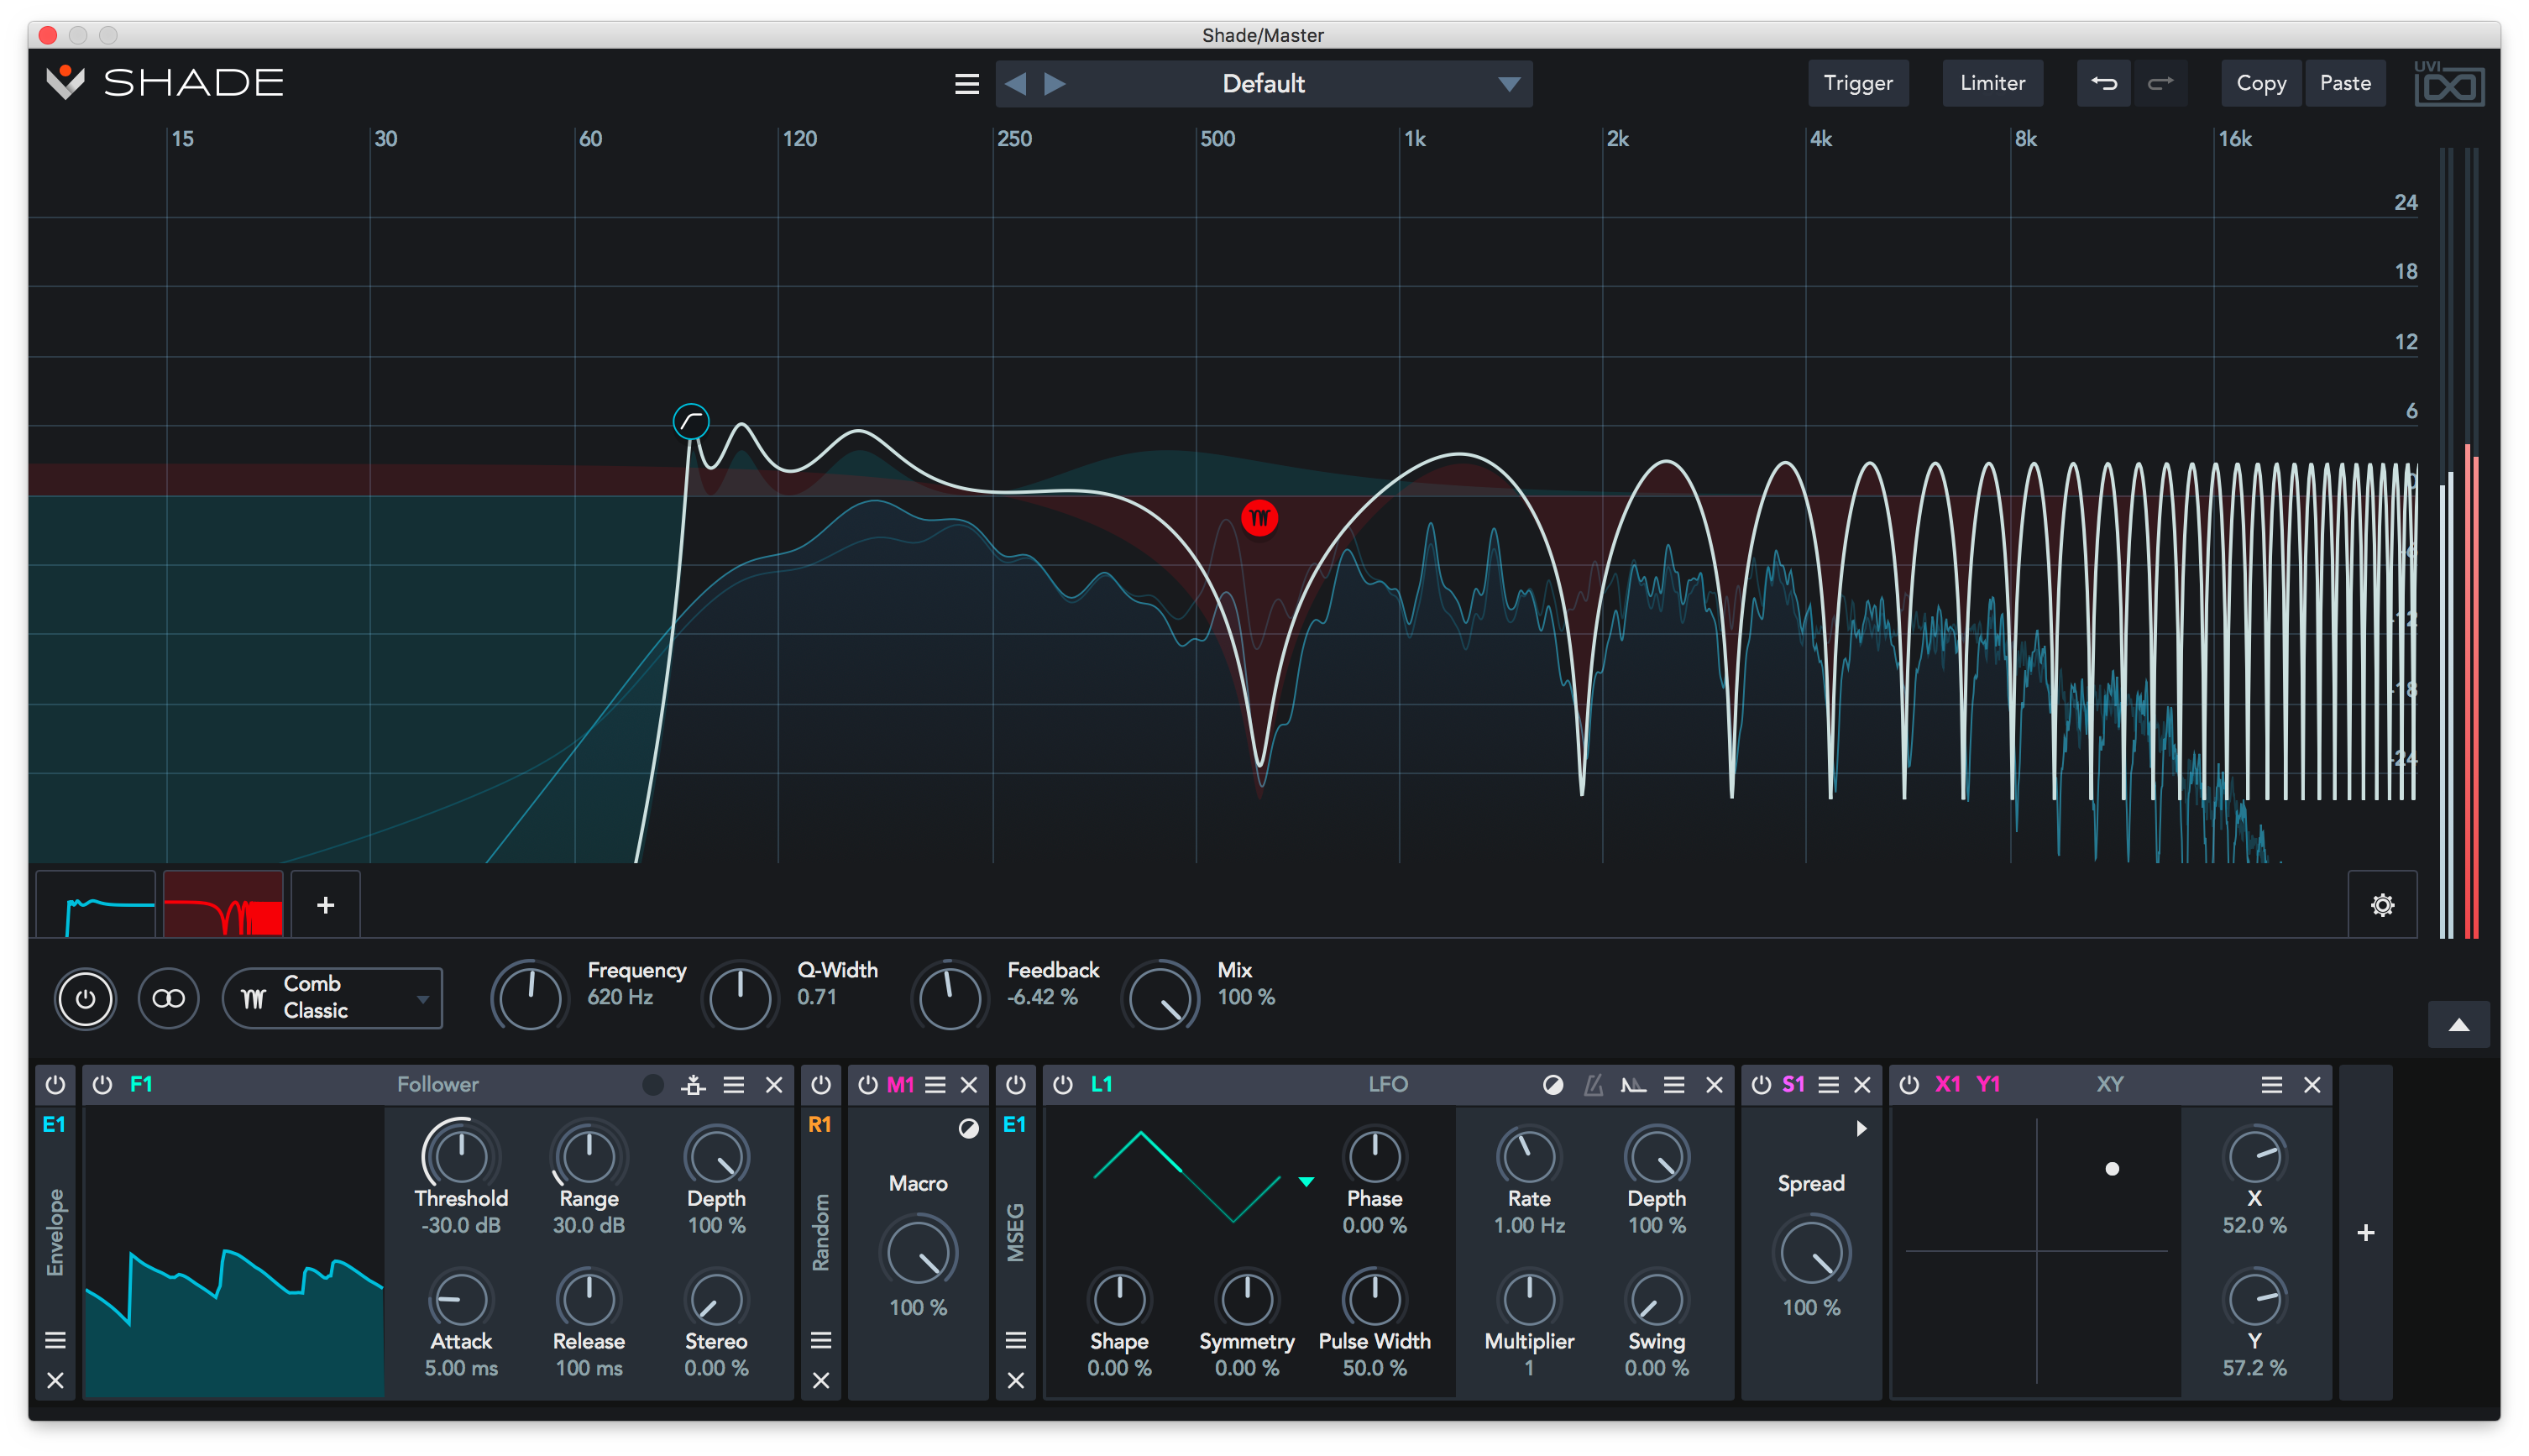Viewport: 2529px width, 1456px height.
Task: Remove the XY modulator
Action: 2312,1085
